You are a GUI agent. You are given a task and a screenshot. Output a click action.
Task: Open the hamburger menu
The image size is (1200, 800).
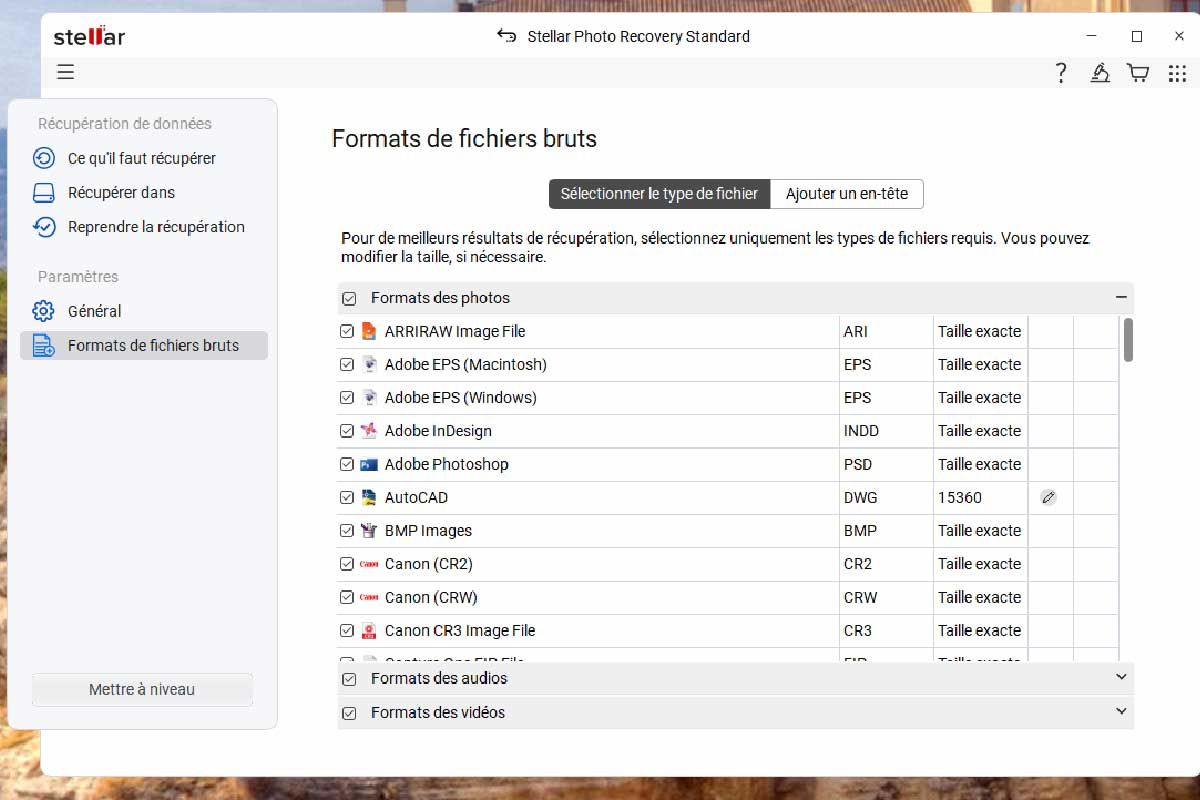pos(66,72)
